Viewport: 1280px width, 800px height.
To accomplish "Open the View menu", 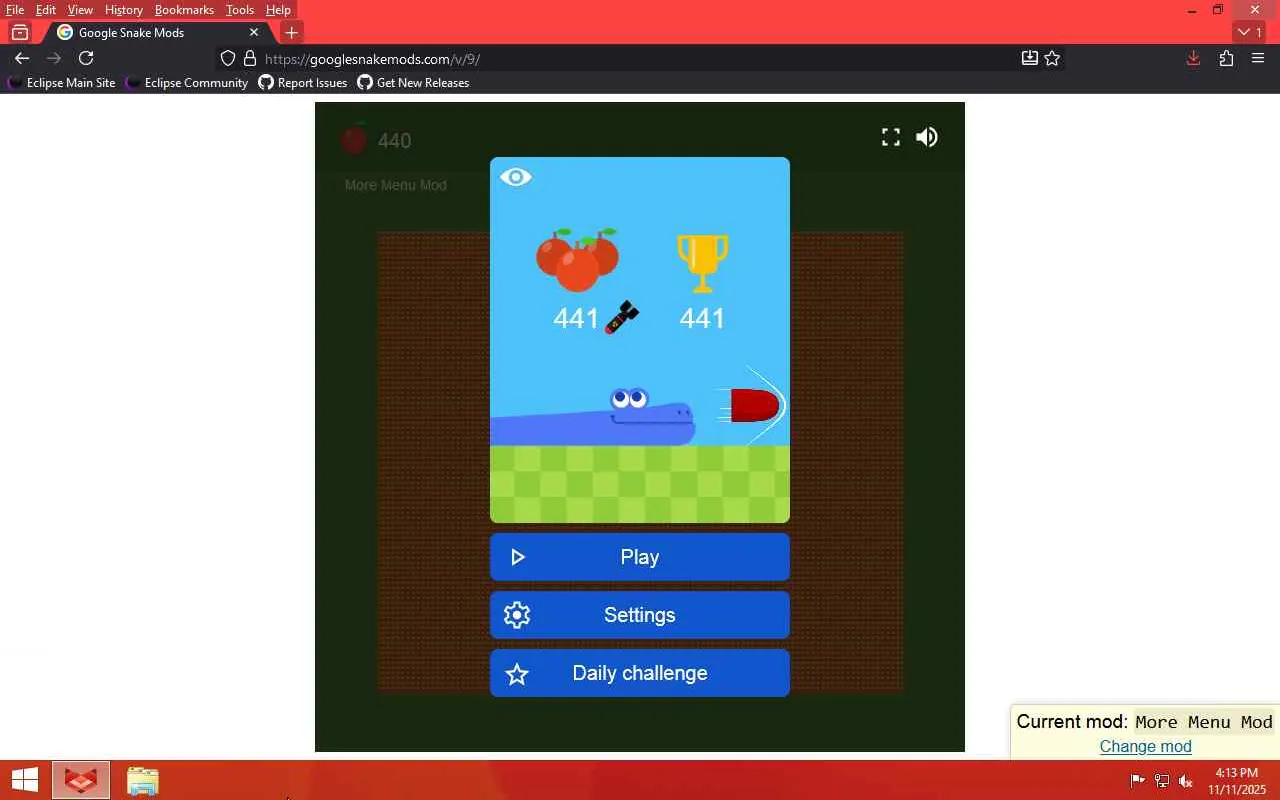I will pos(80,10).
